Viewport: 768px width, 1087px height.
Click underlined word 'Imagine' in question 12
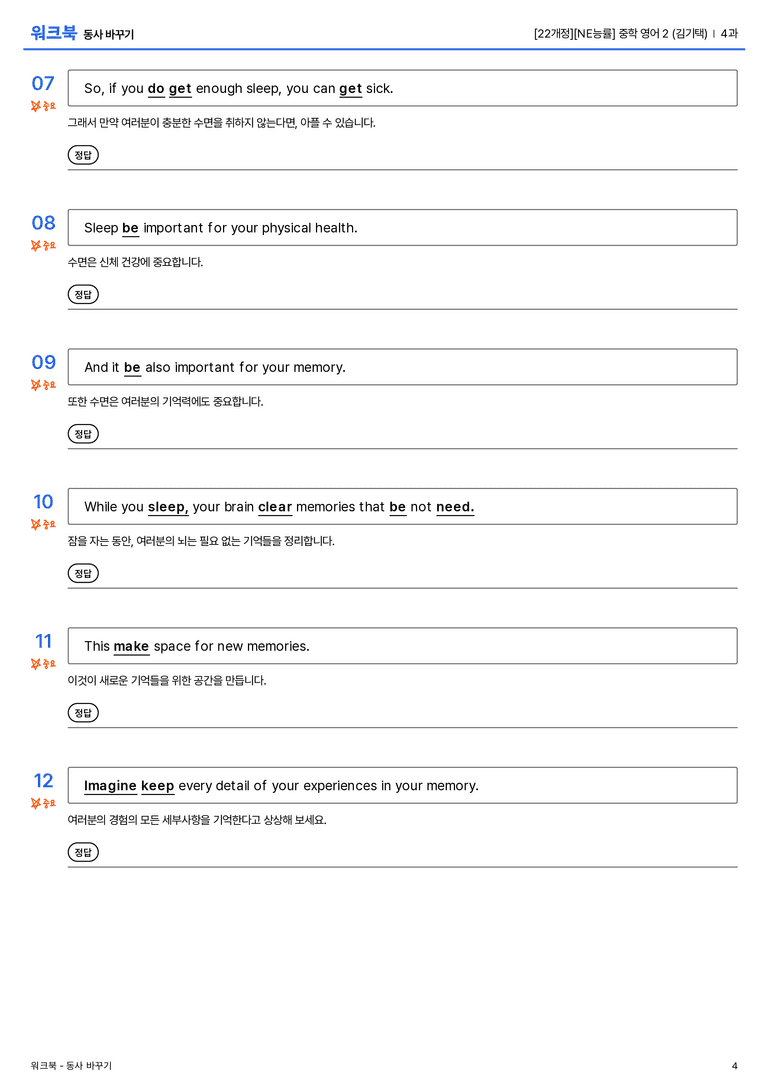tap(110, 786)
